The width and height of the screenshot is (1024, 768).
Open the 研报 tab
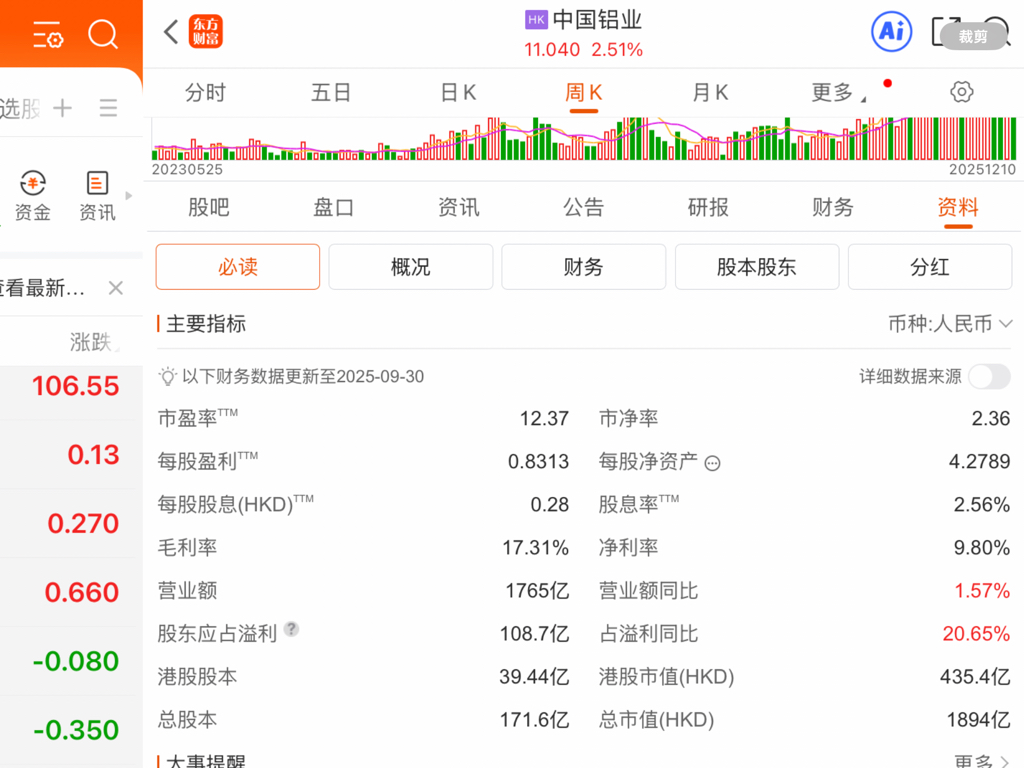point(708,208)
